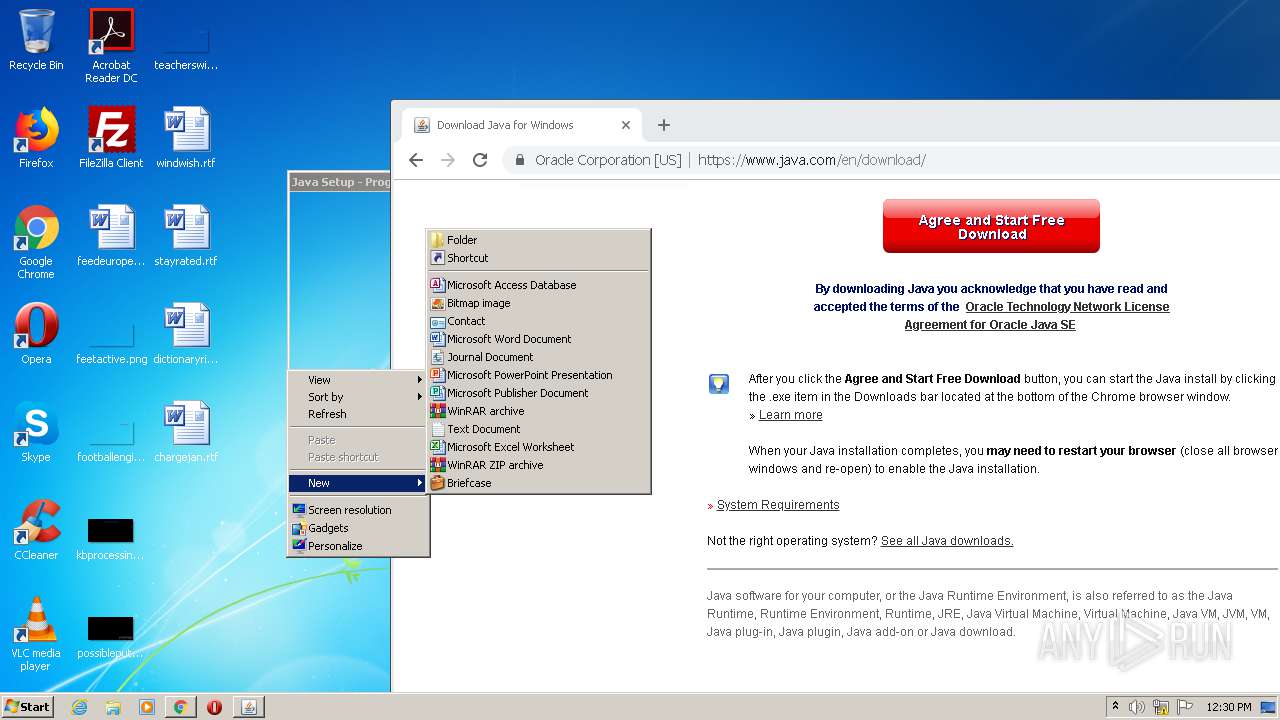Expand the Sort by submenu
The width and height of the screenshot is (1280, 720).
[359, 397]
